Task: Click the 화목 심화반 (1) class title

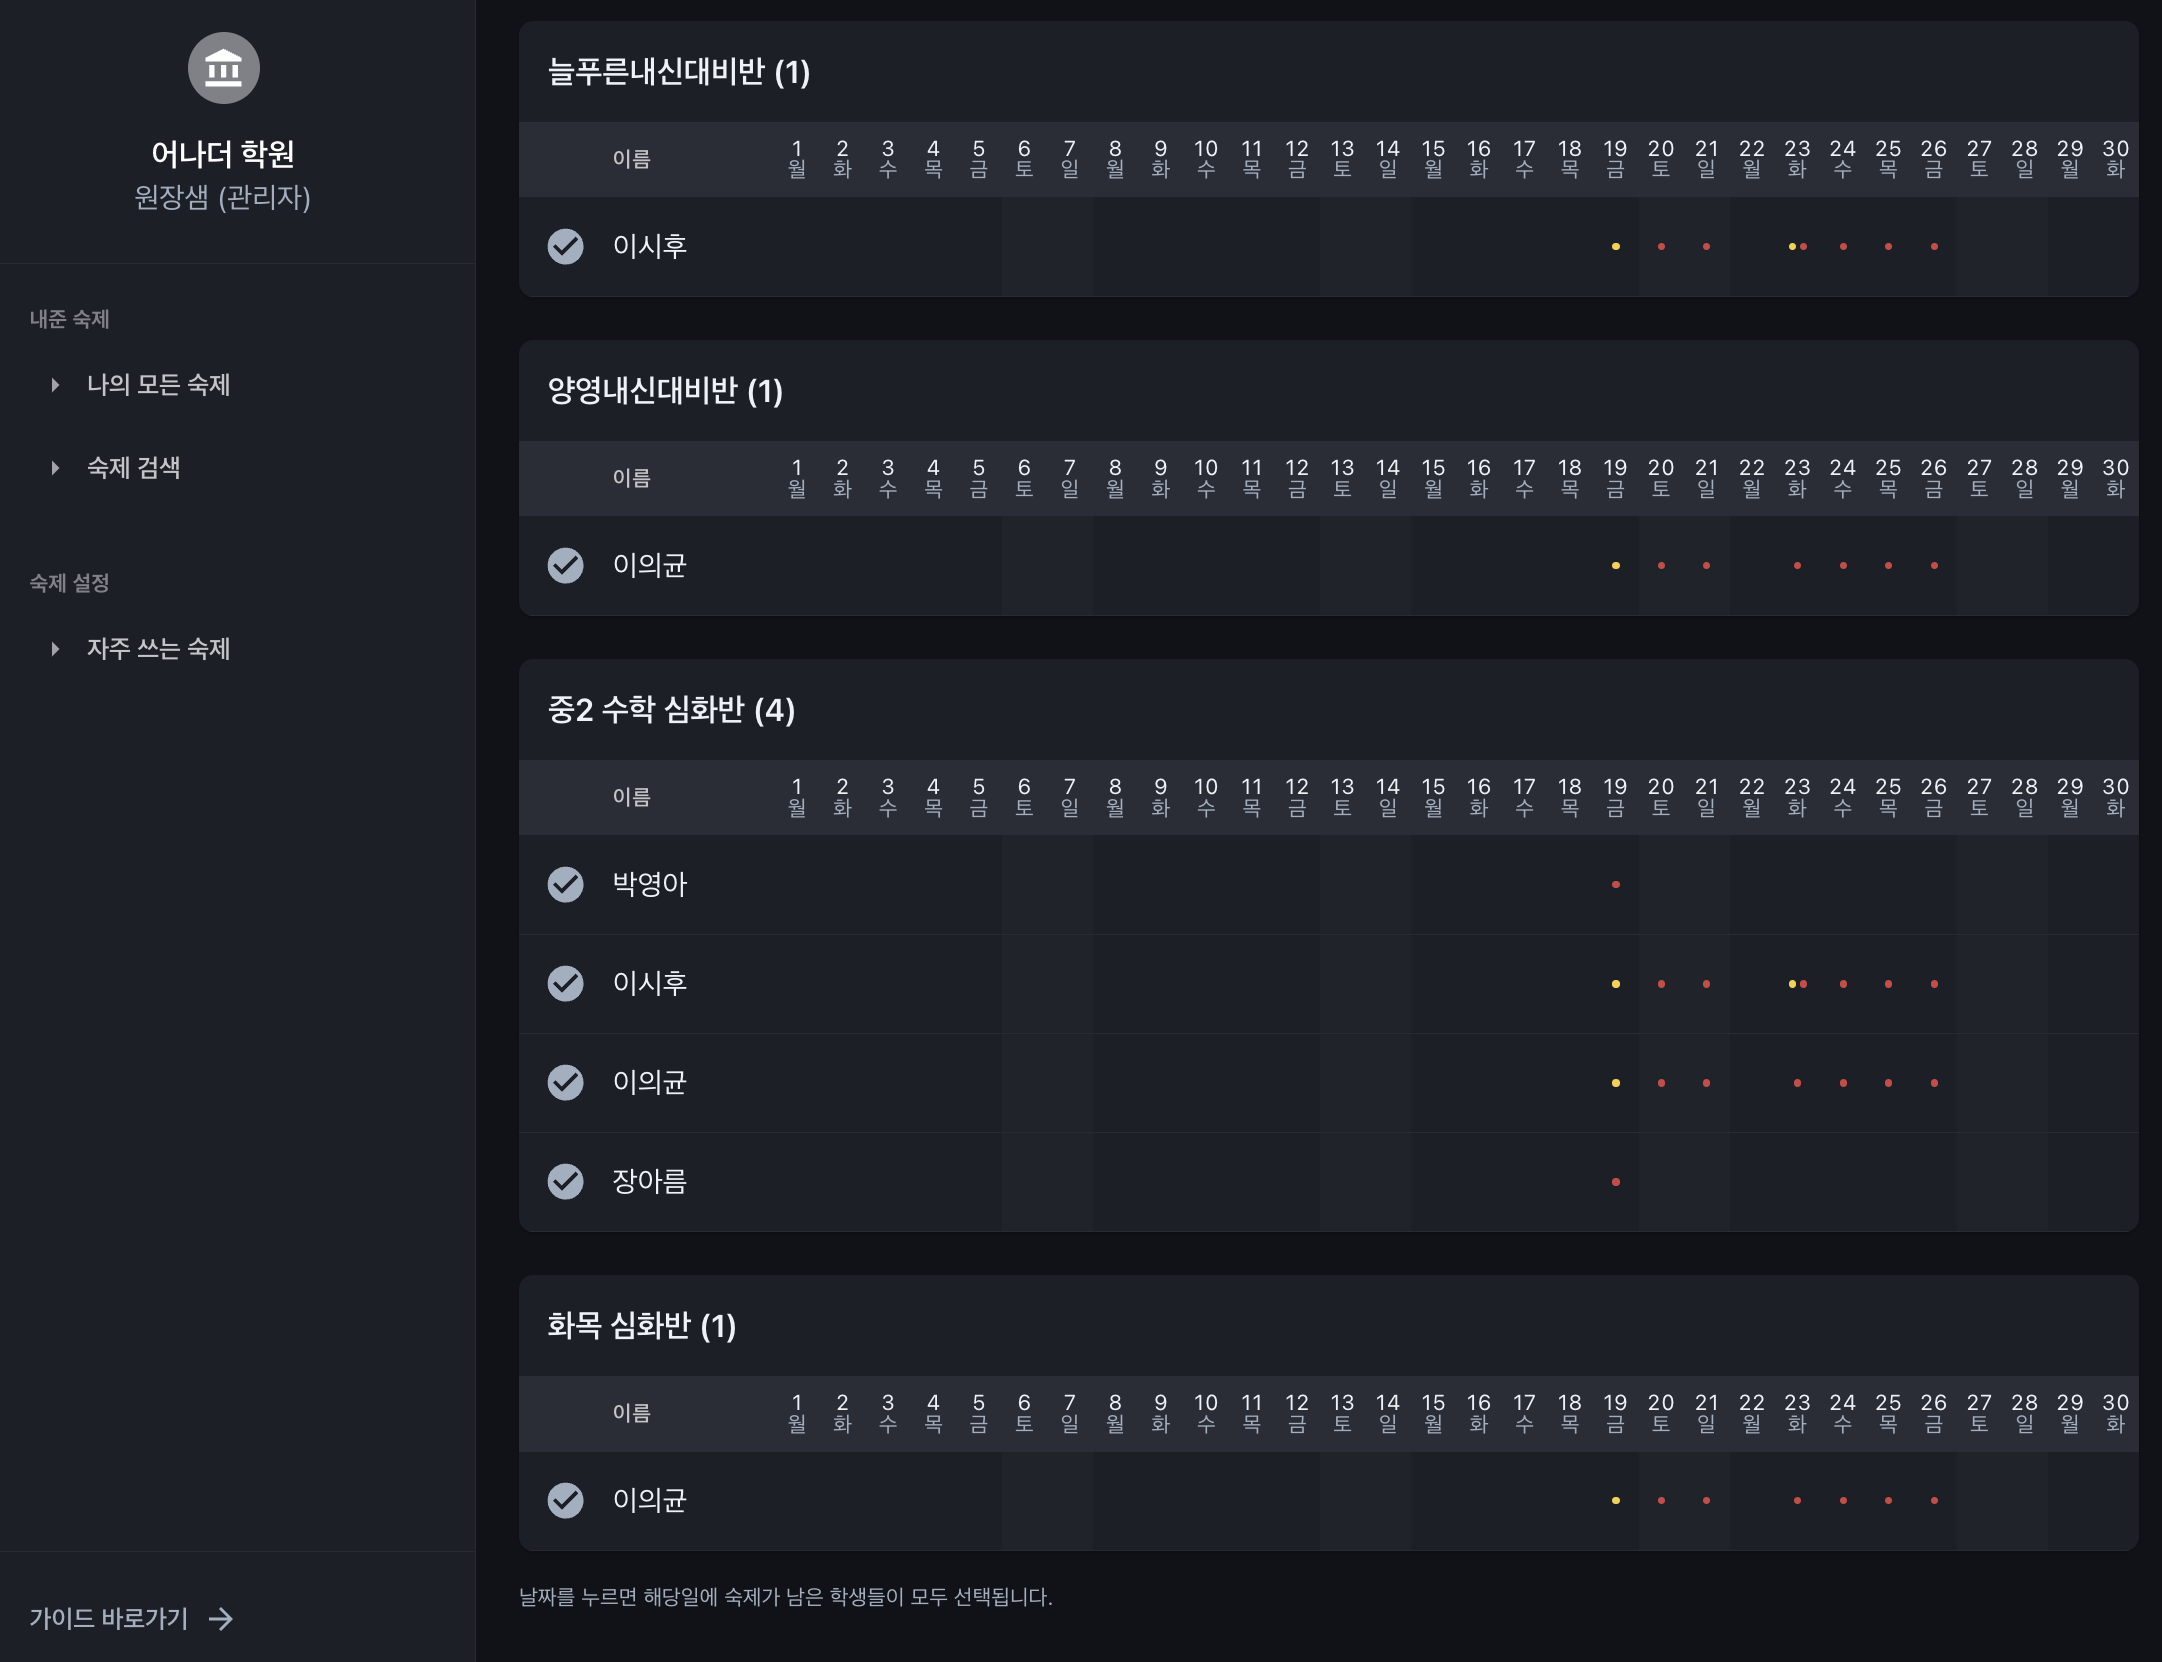Action: point(641,1326)
